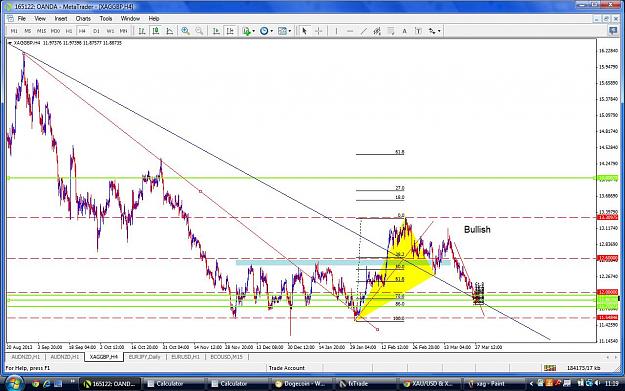Select the vertical line drawing tool
The height and width of the screenshot is (391, 625).
tap(336, 31)
